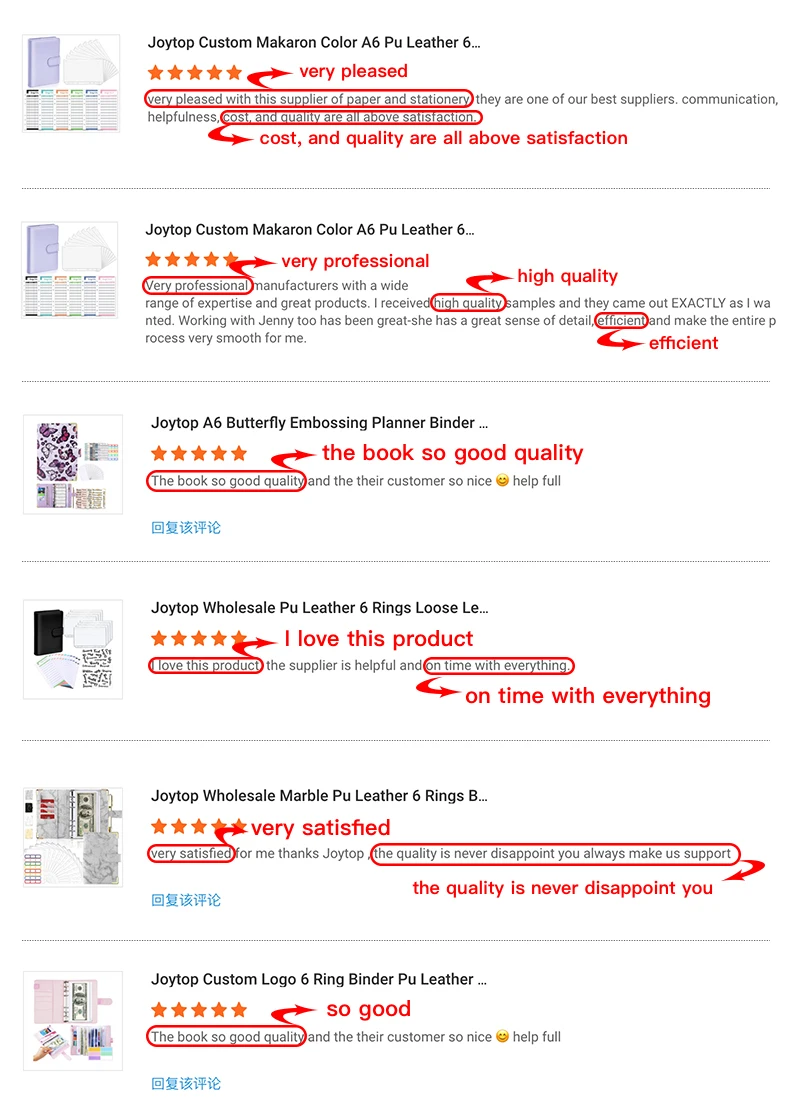The image size is (790, 1112).
Task: Click the circled 'on time with everything' text
Action: click(498, 666)
